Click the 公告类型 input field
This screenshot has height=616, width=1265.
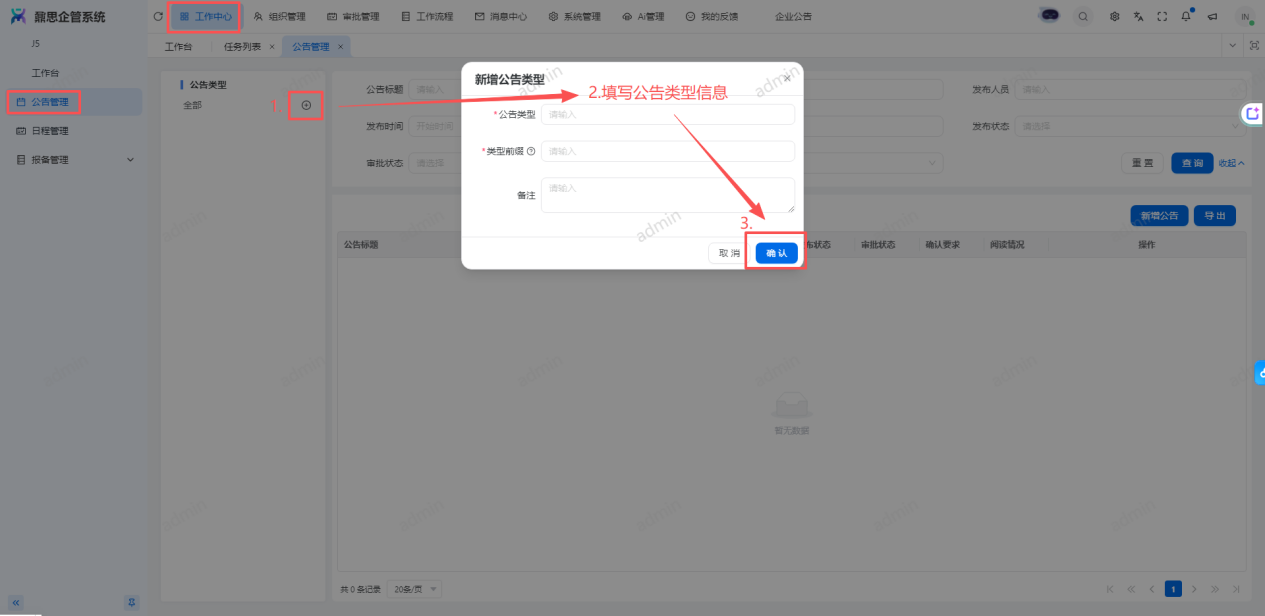[667, 115]
